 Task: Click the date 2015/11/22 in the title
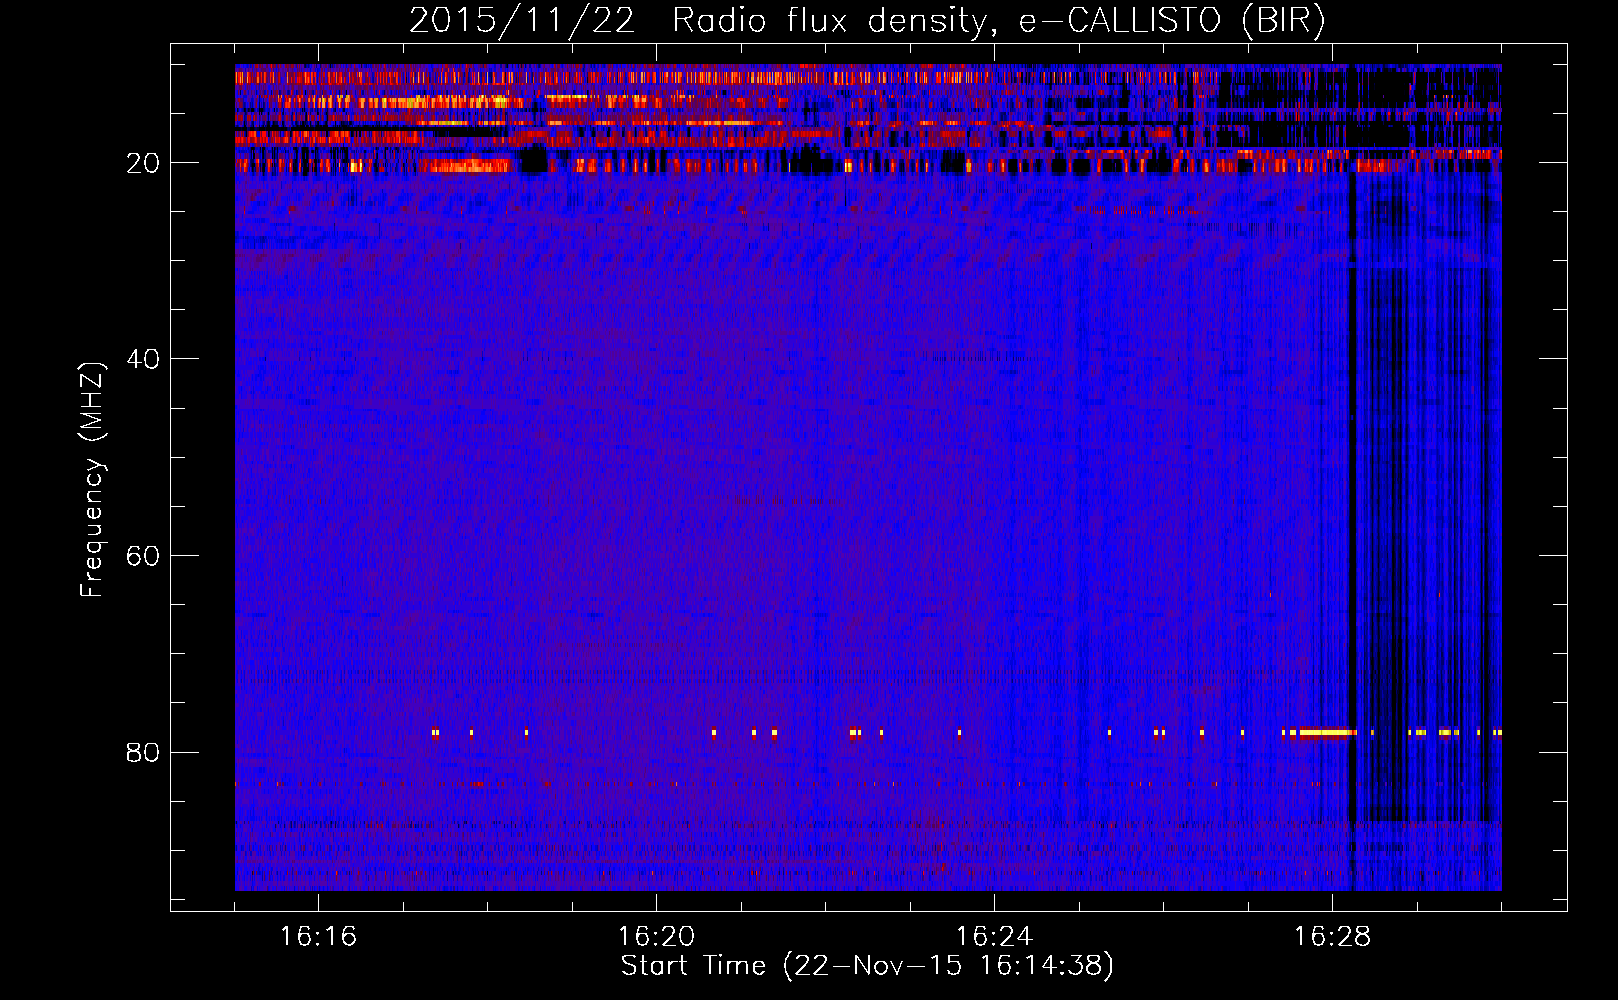tap(521, 21)
